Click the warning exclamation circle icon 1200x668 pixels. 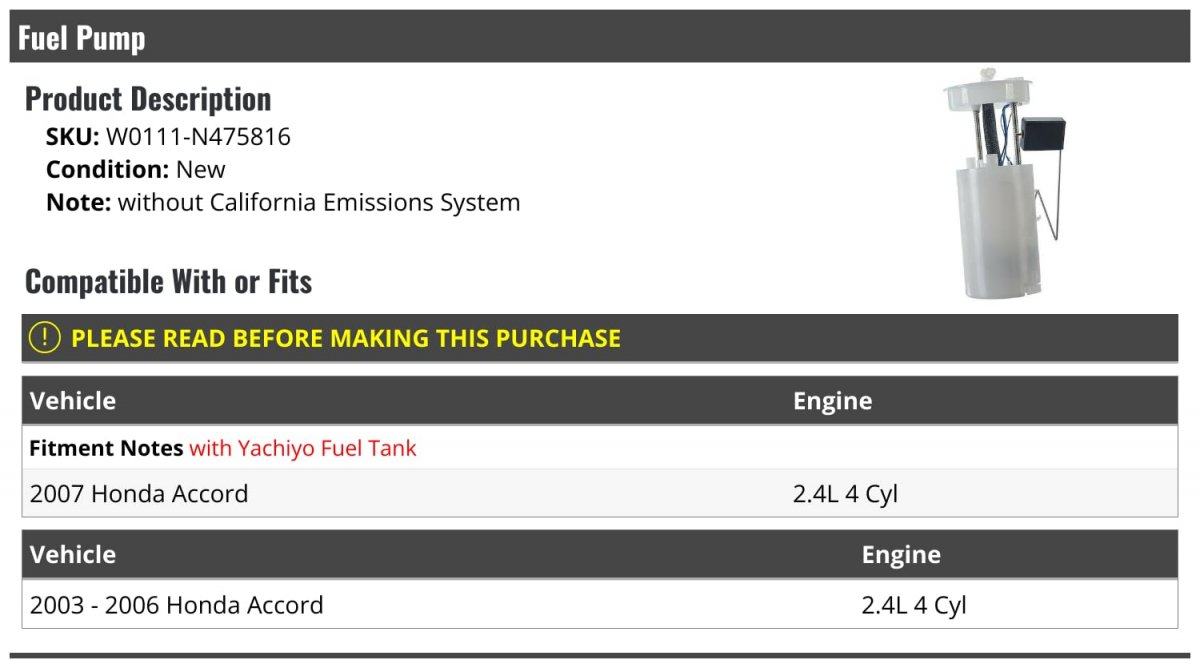tap(45, 338)
